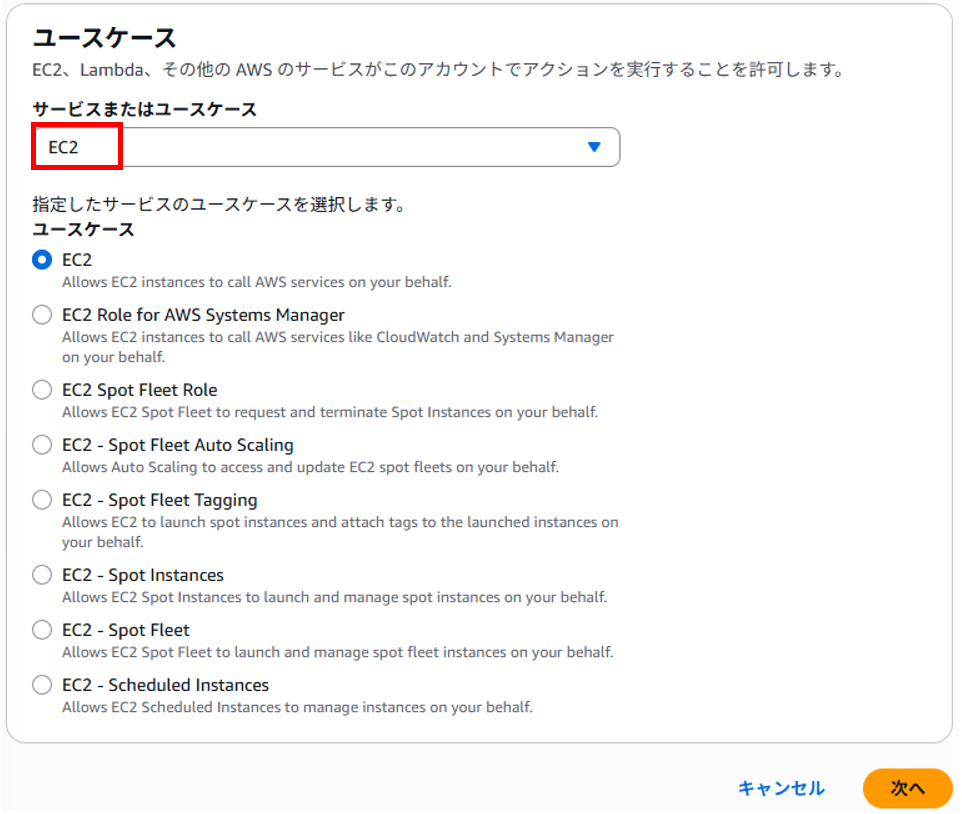Click the 'EC2 - Scheduled Instances' label text
This screenshot has width=962, height=814.
pyautogui.click(x=166, y=685)
